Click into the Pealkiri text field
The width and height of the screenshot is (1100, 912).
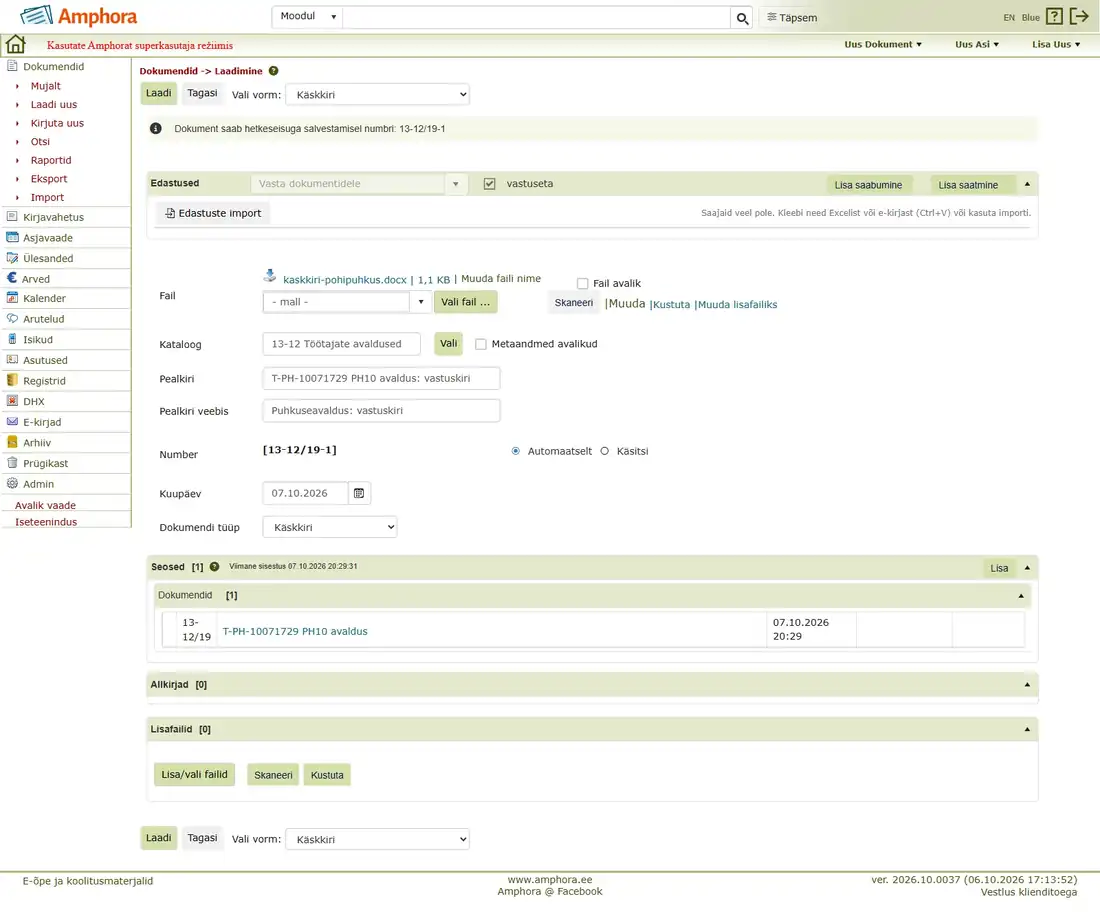click(x=381, y=379)
